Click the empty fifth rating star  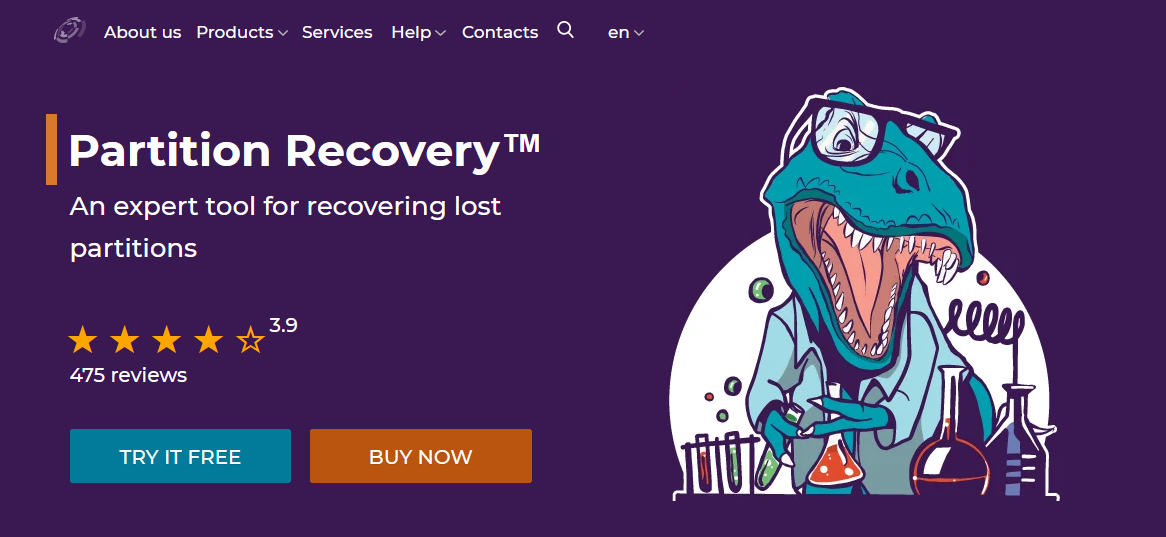pyautogui.click(x=251, y=340)
